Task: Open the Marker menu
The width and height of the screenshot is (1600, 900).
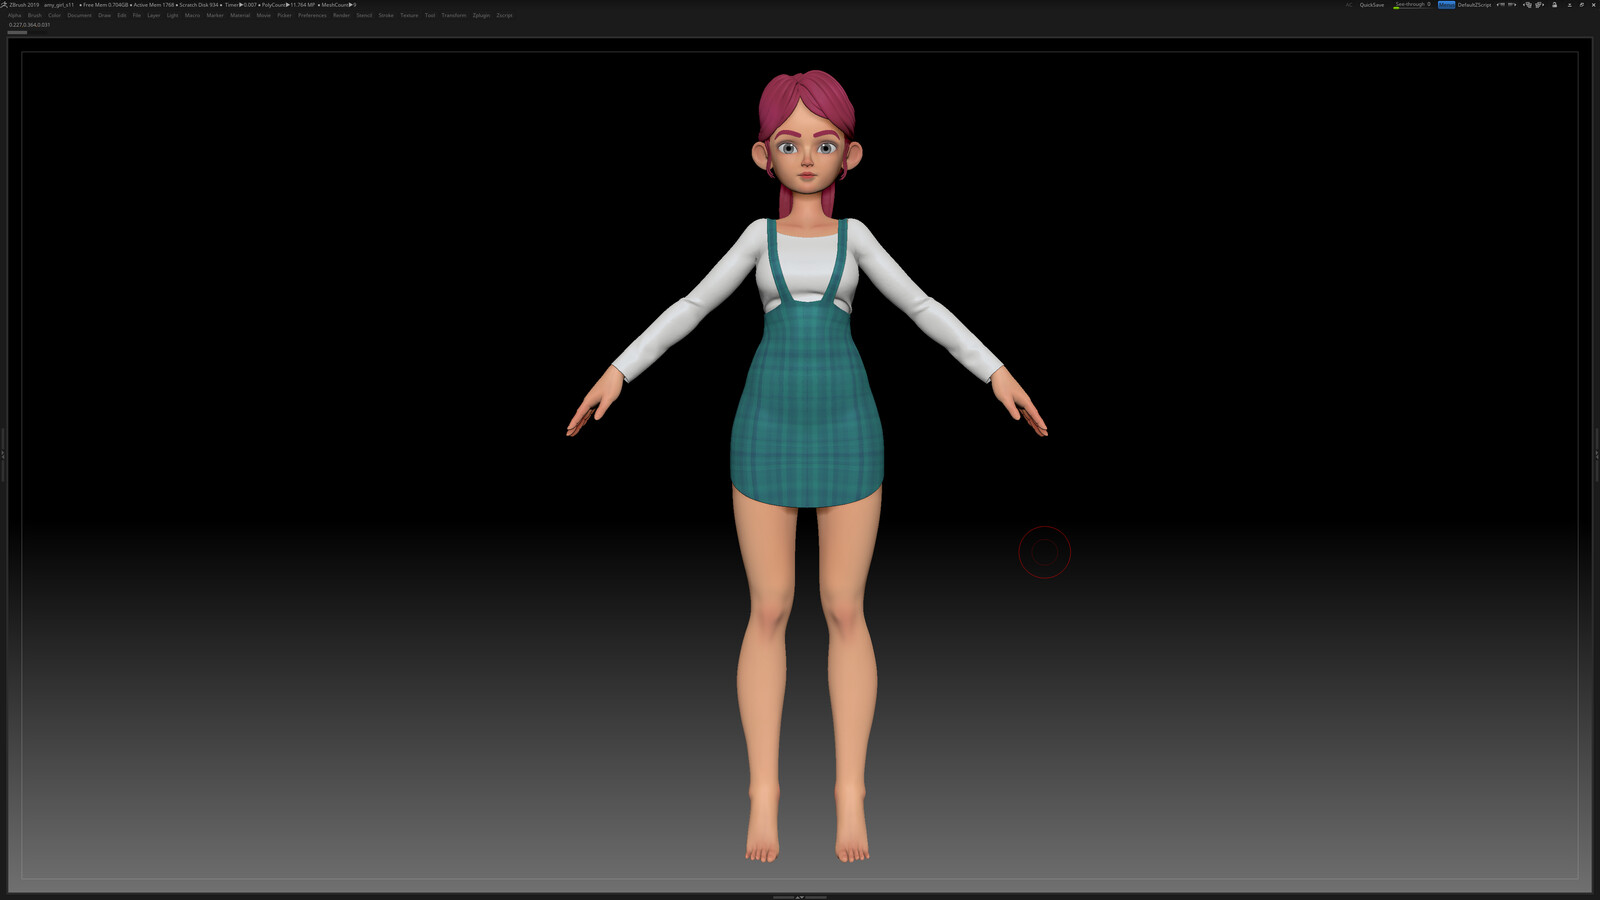Action: tap(215, 15)
